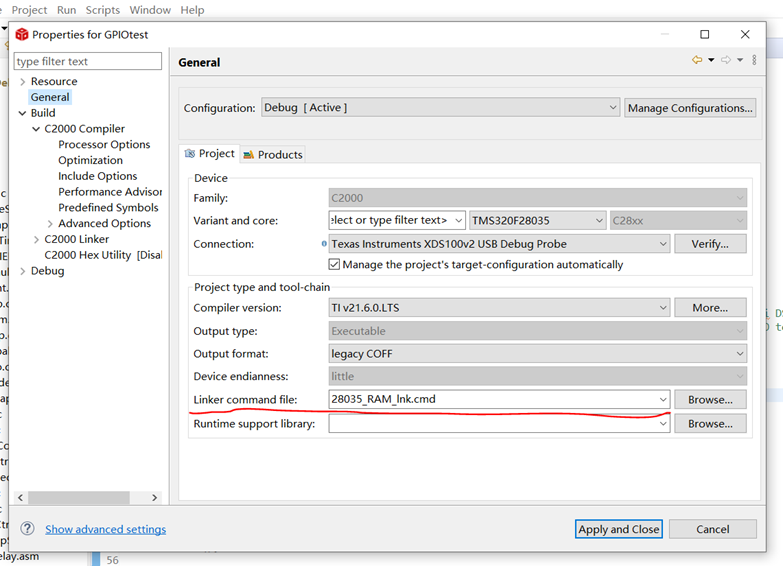Image resolution: width=783 pixels, height=566 pixels.
Task: Expand the Advanced Options node
Action: pyautogui.click(x=50, y=224)
